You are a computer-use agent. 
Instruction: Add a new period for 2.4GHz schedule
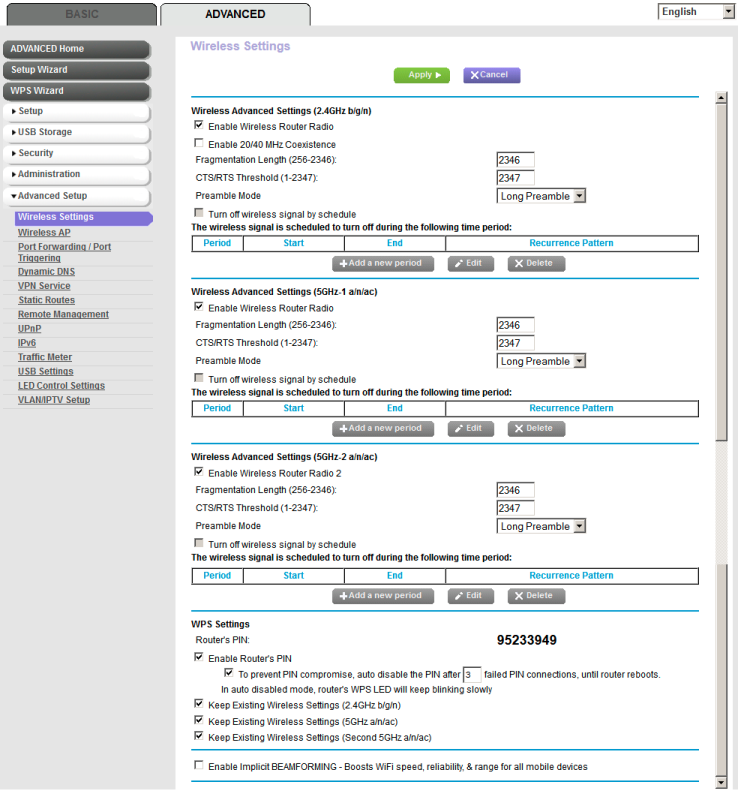(x=383, y=263)
